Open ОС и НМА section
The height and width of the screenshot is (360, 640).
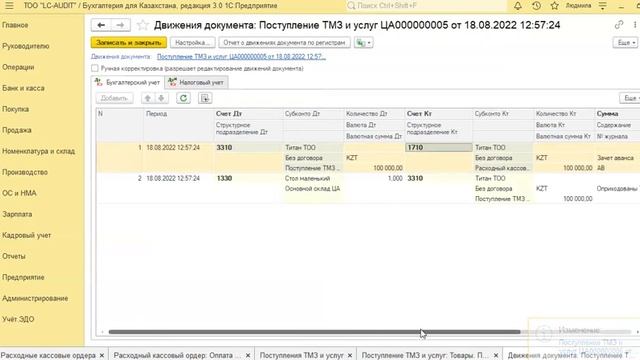(19, 193)
